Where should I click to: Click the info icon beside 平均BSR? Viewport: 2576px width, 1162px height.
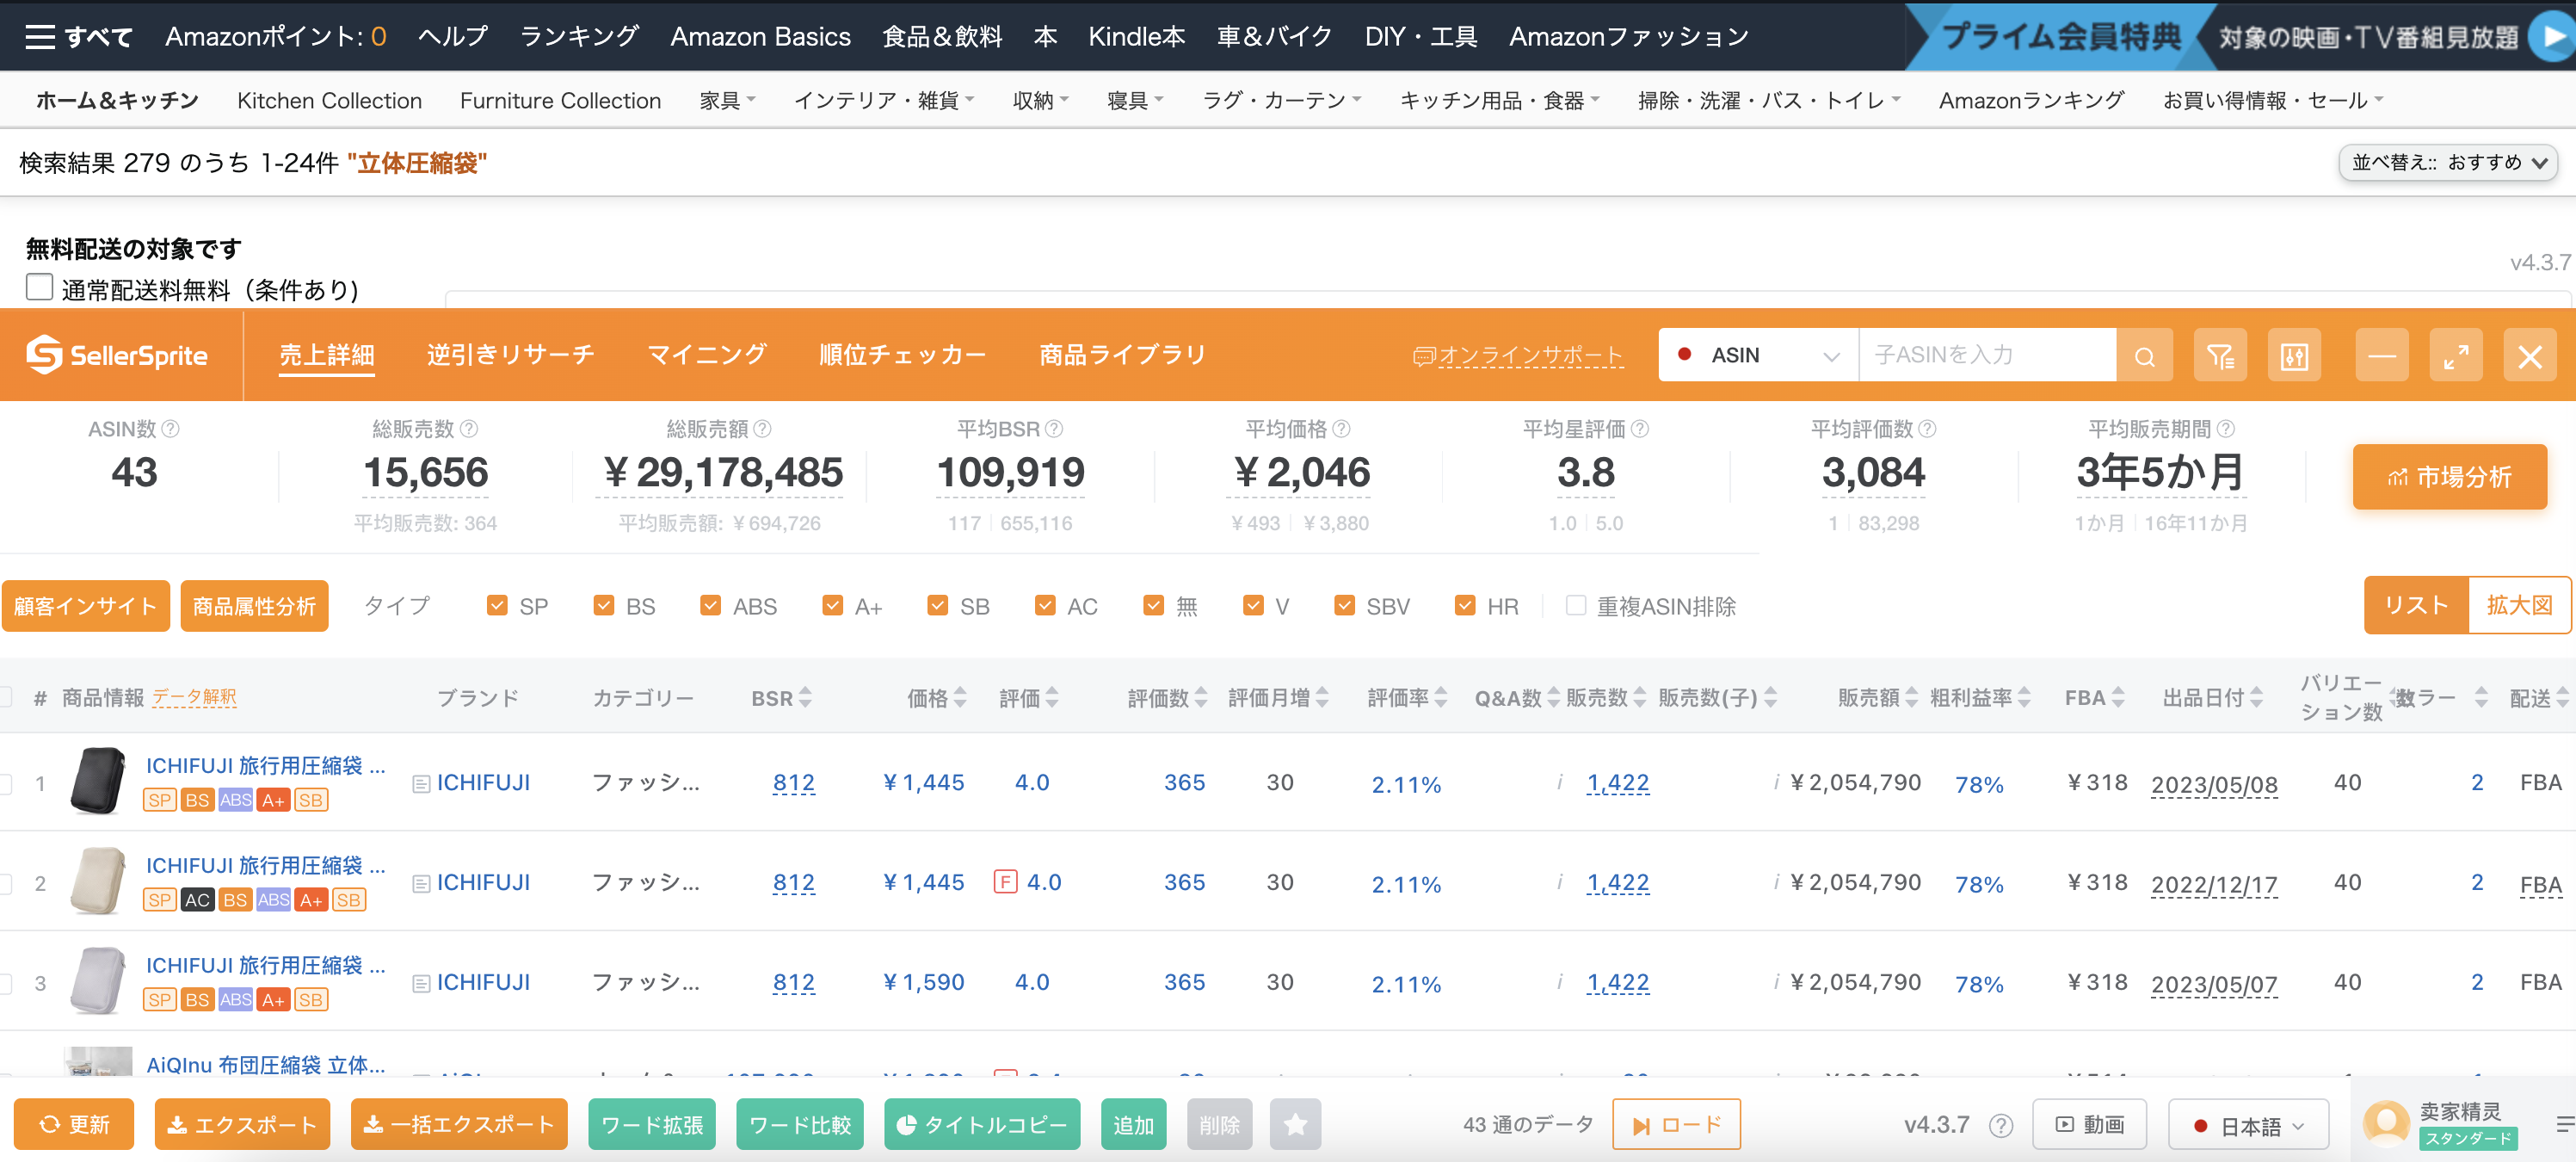click(1054, 429)
